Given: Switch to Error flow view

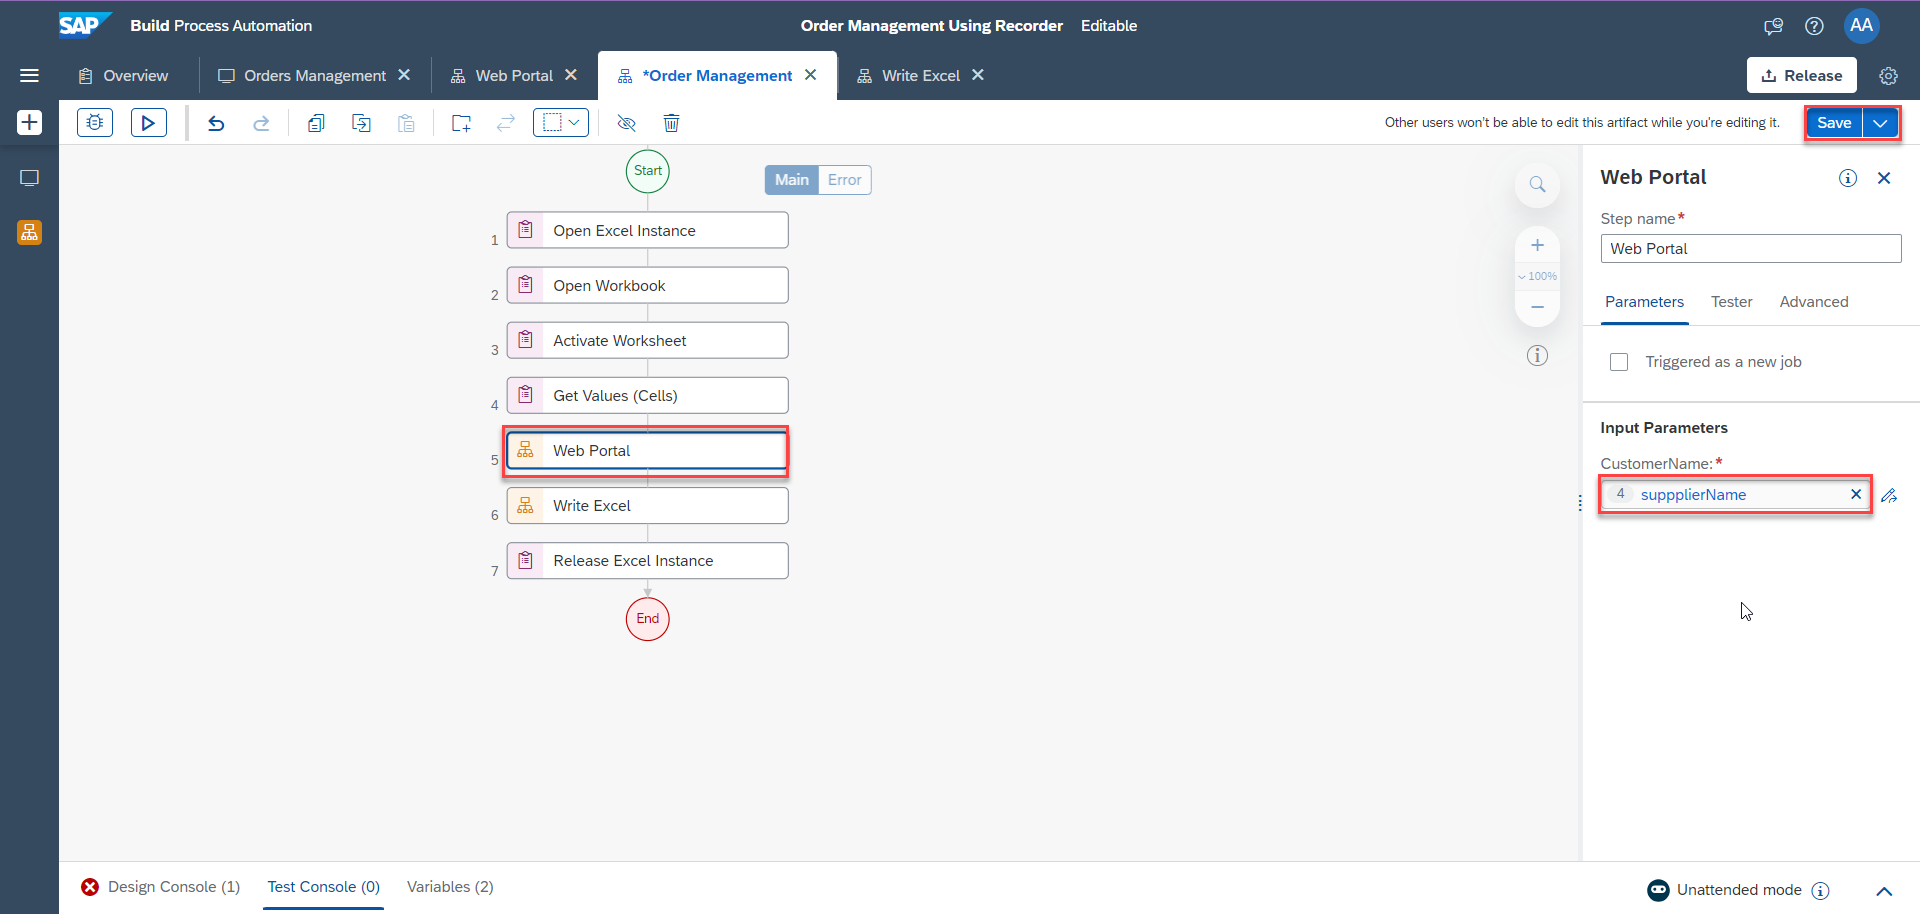Looking at the screenshot, I should pyautogui.click(x=845, y=180).
